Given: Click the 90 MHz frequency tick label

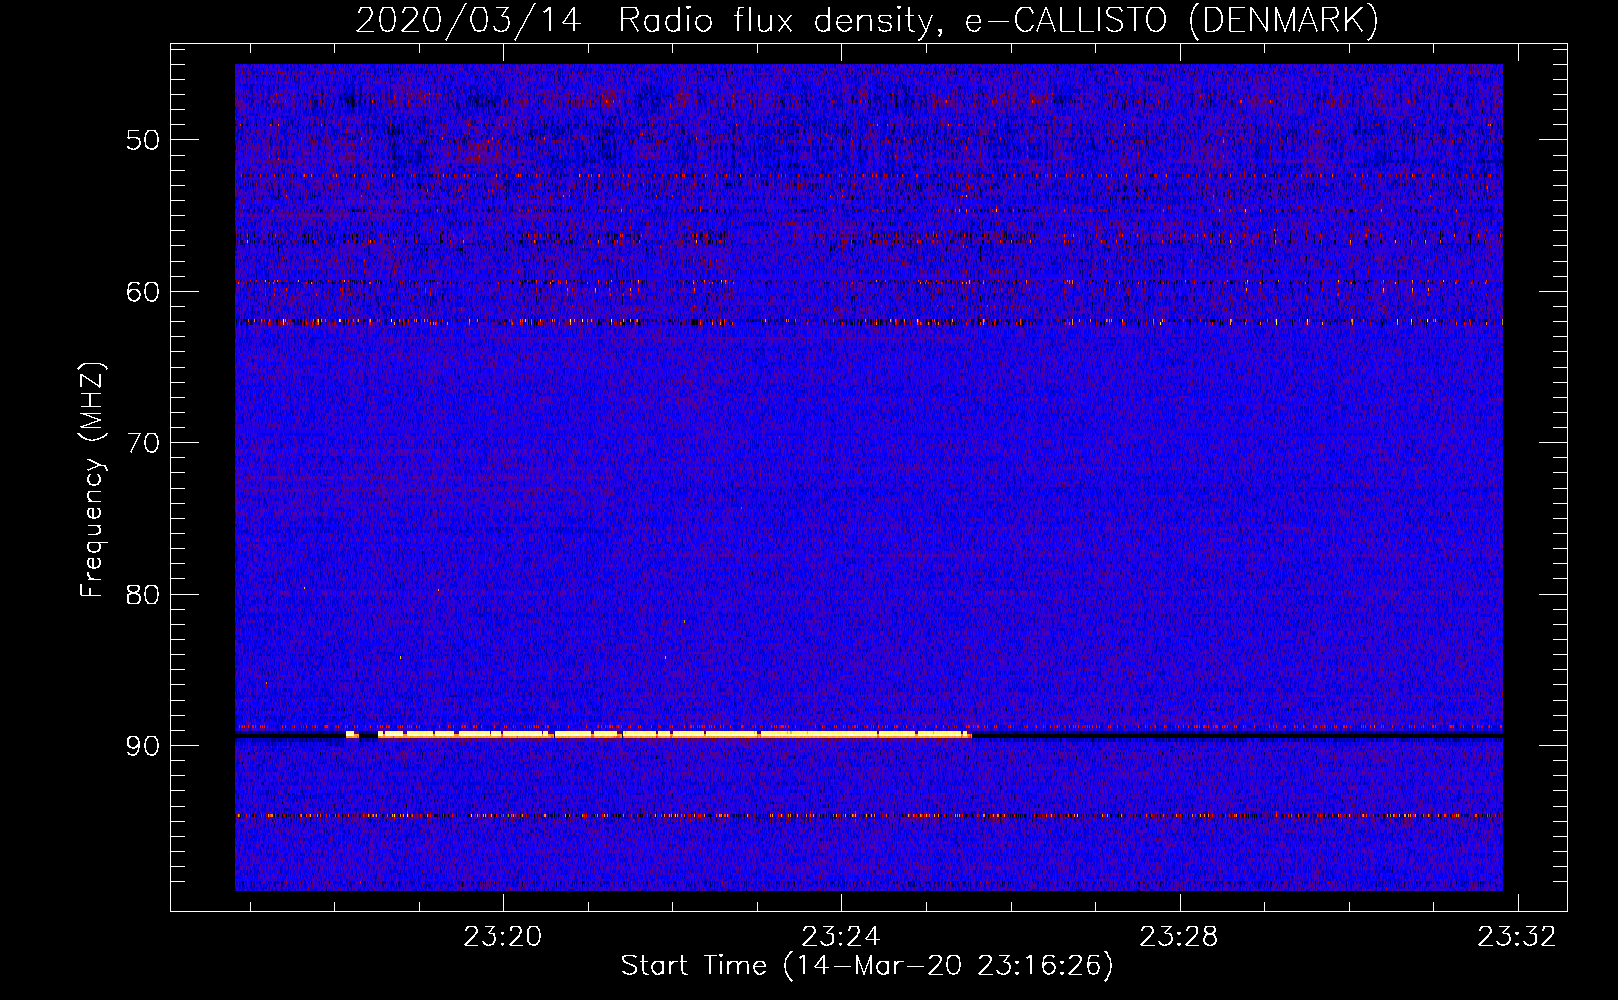Looking at the screenshot, I should coord(143,747).
